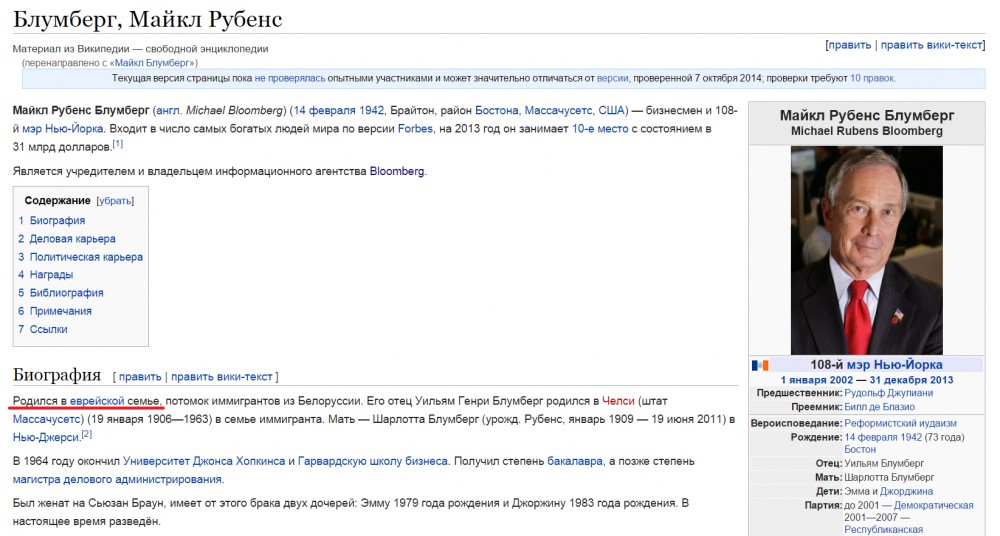This screenshot has height=536, width=1000.
Task: Click top 'править вики-текст' link
Action: tap(931, 45)
